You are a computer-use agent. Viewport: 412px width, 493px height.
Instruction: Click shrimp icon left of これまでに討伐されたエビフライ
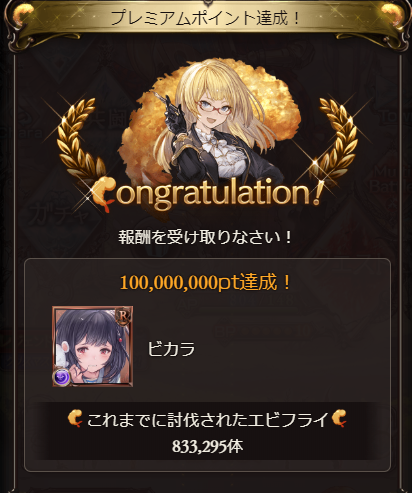tap(75, 419)
